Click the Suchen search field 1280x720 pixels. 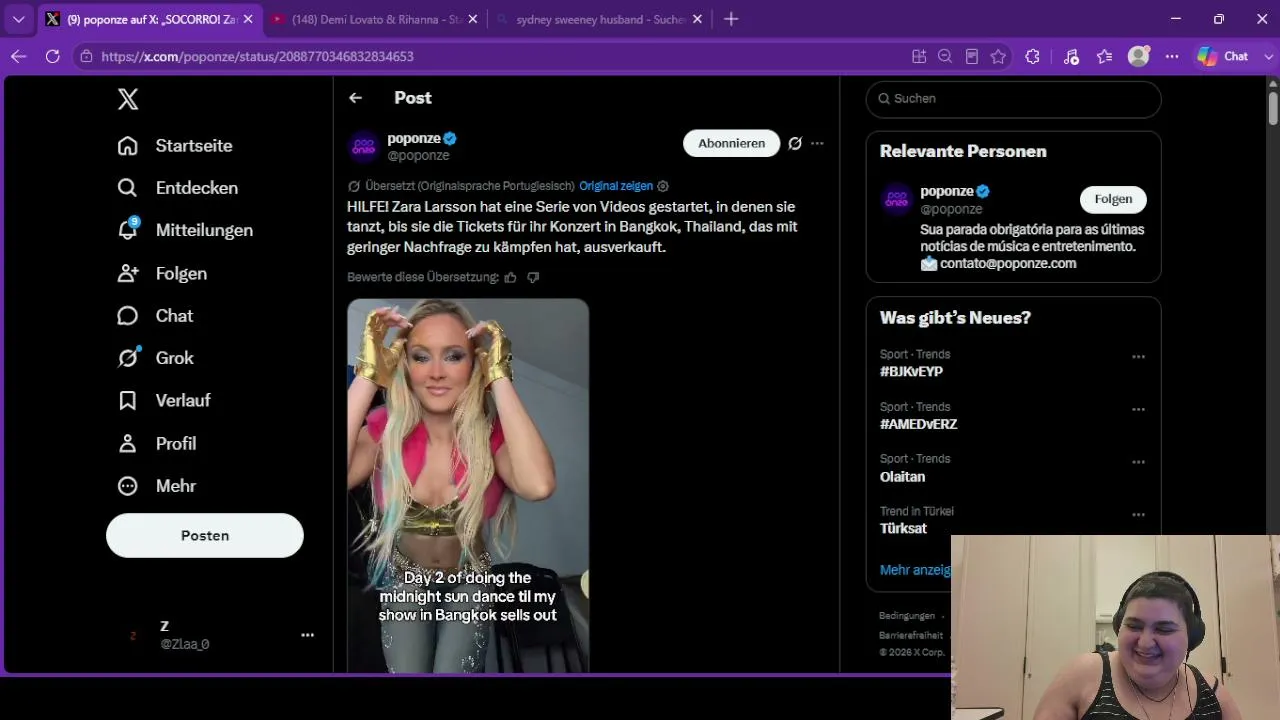tap(1014, 98)
